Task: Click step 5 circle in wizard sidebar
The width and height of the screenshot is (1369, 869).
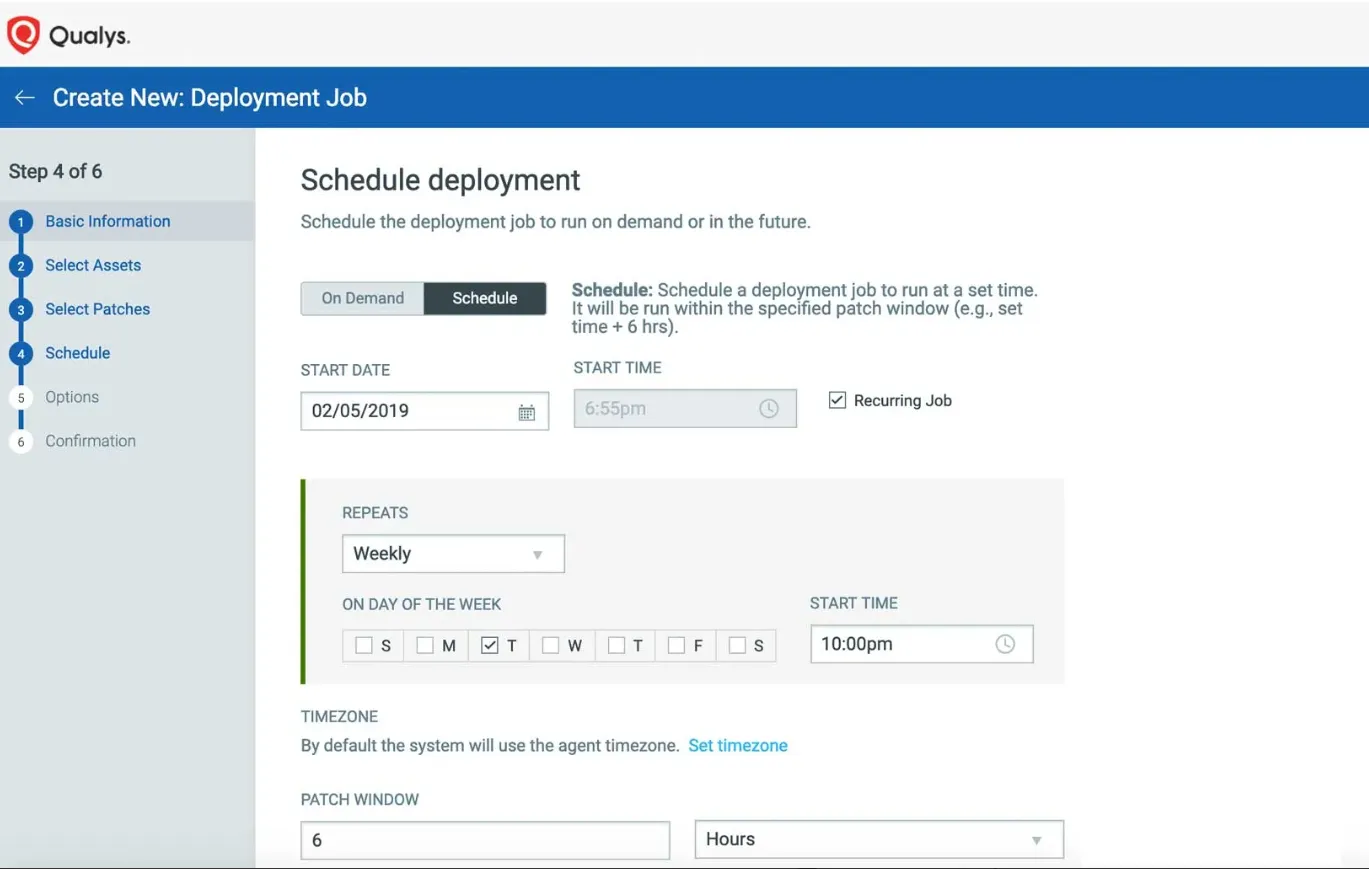Action: pyautogui.click(x=21, y=398)
